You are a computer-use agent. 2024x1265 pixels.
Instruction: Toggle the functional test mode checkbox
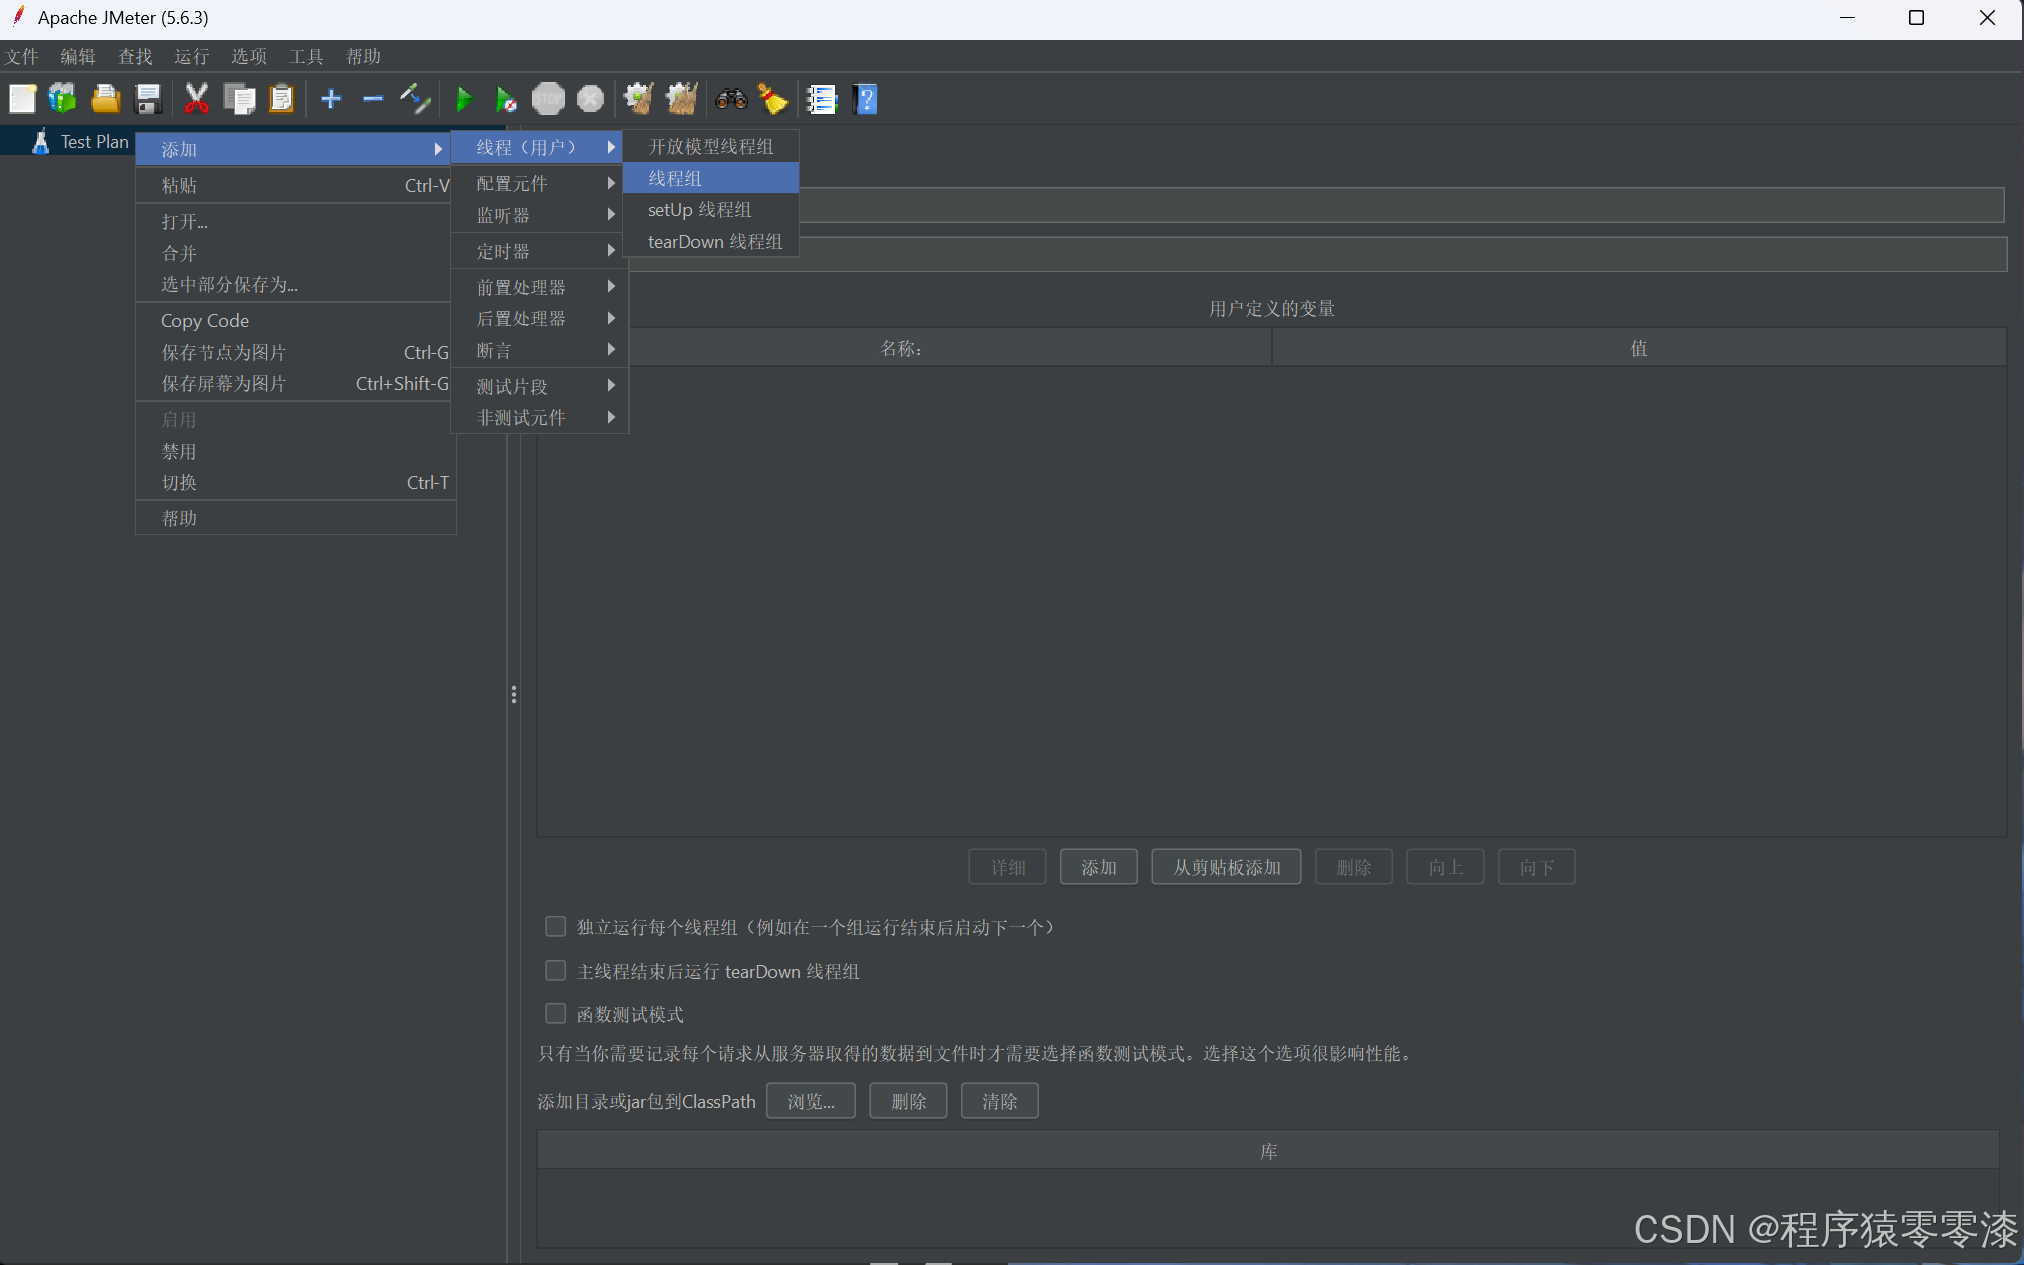tap(555, 1014)
